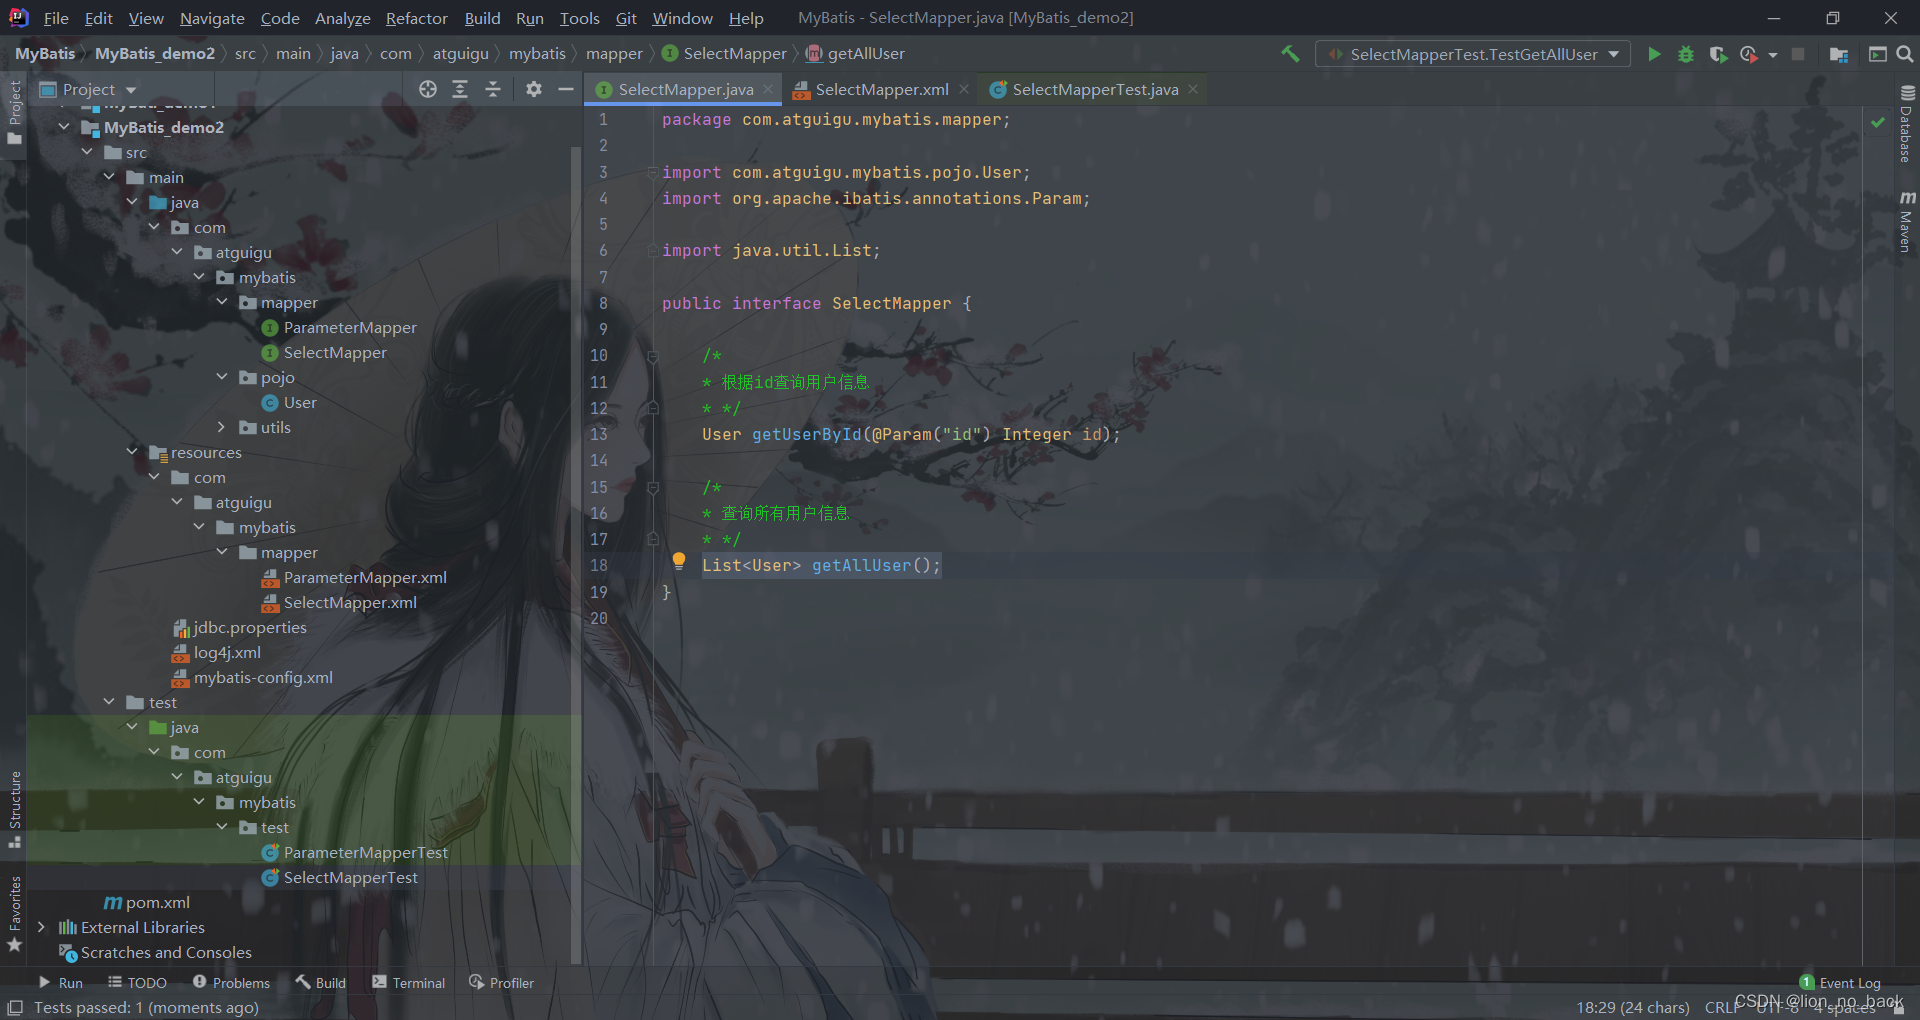
Task: Click the Project tree vertical scrollbar
Action: 575,550
